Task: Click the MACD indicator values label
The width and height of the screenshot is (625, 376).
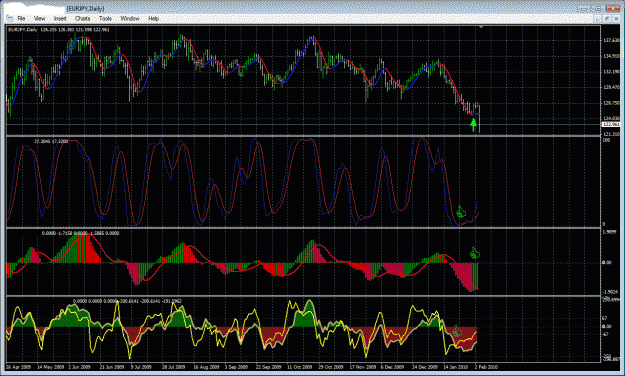Action: pos(80,233)
